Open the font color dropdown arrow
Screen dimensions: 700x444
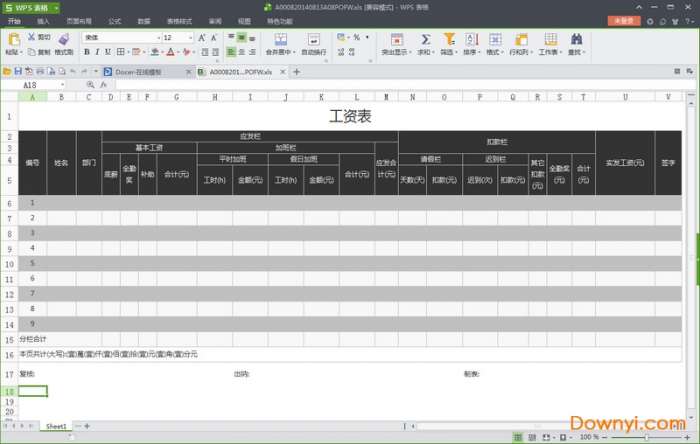(178, 52)
